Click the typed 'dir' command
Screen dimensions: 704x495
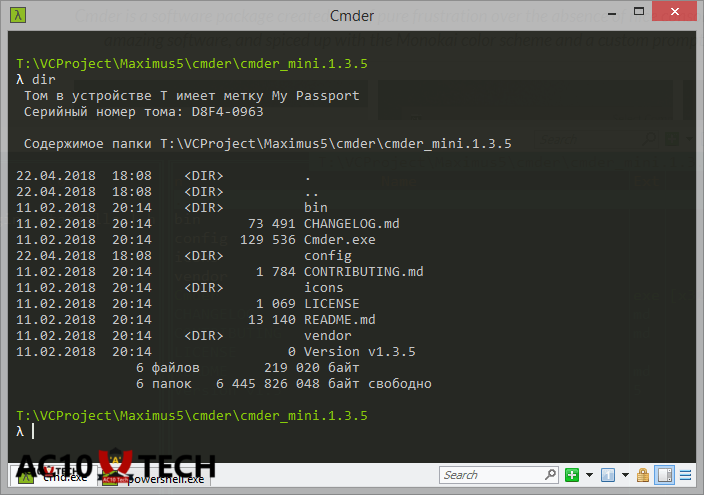[44, 80]
